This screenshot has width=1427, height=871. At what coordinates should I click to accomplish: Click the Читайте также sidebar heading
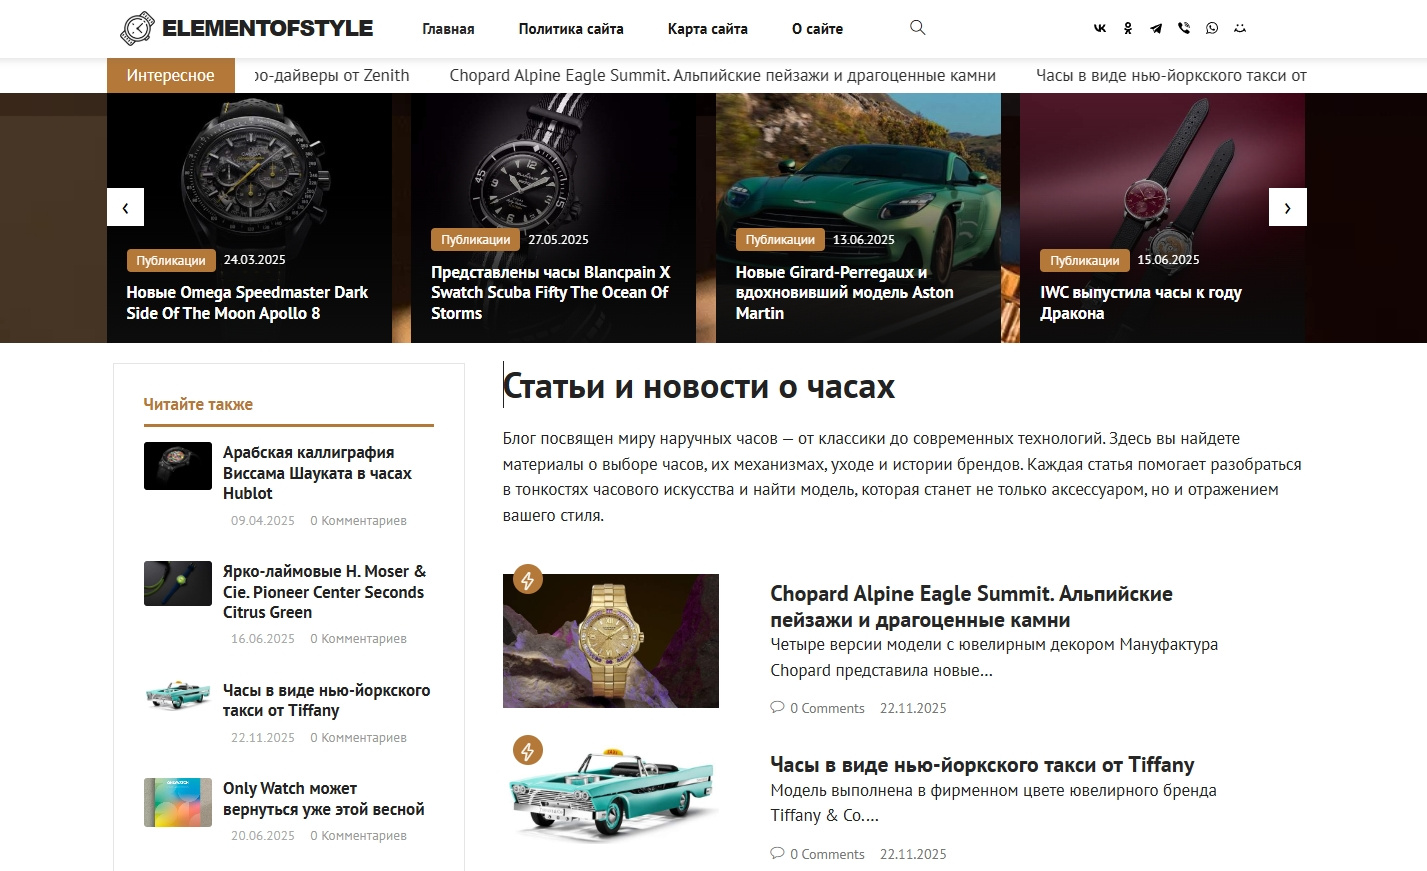[198, 404]
